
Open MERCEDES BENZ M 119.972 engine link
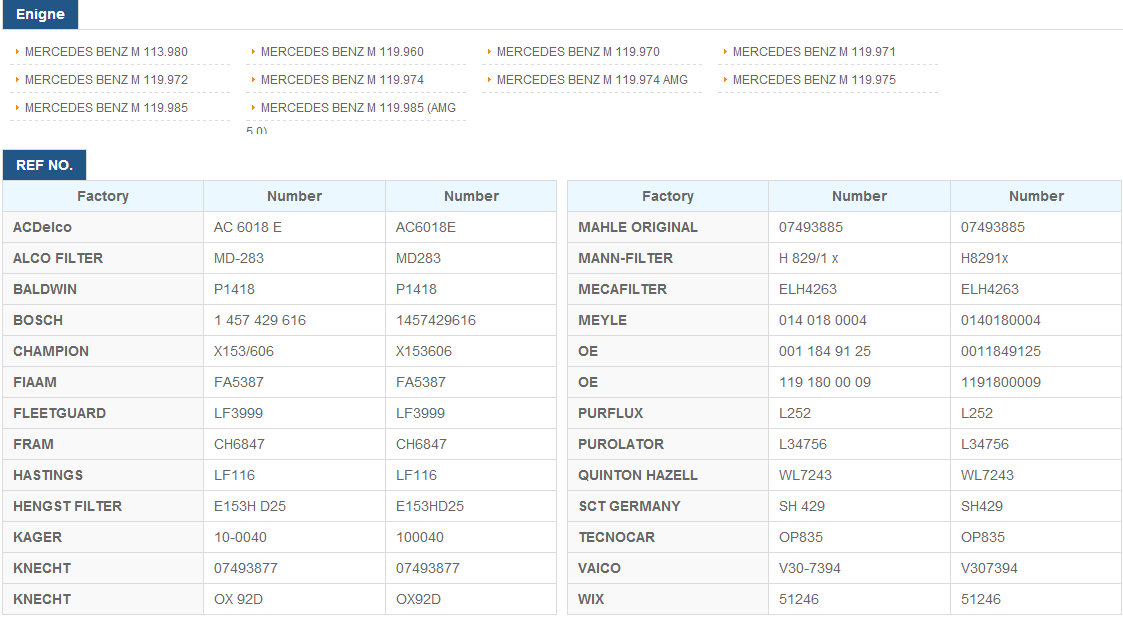tap(106, 80)
